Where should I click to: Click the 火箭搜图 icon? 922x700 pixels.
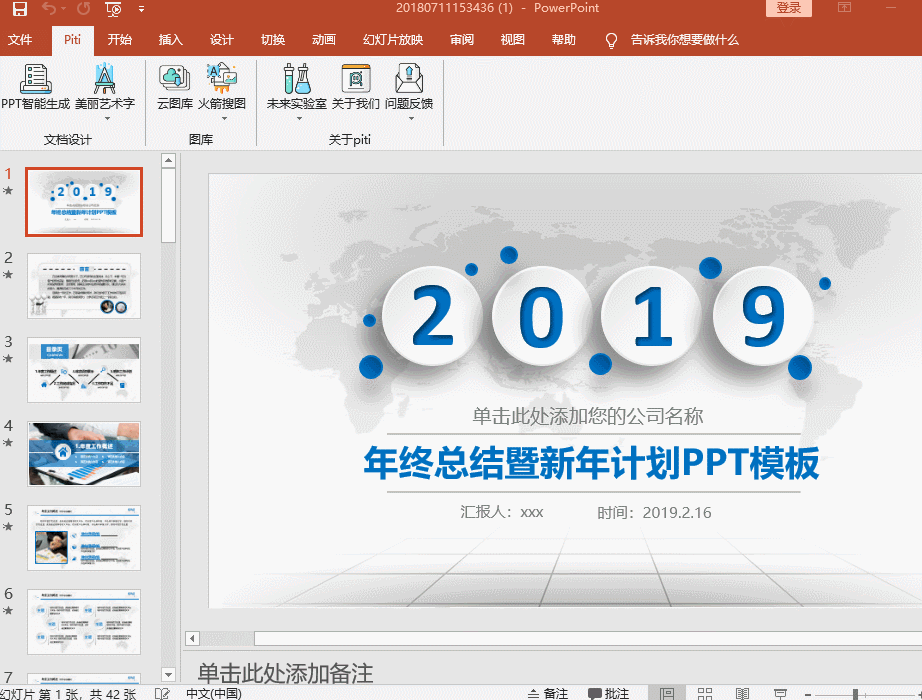[x=222, y=78]
